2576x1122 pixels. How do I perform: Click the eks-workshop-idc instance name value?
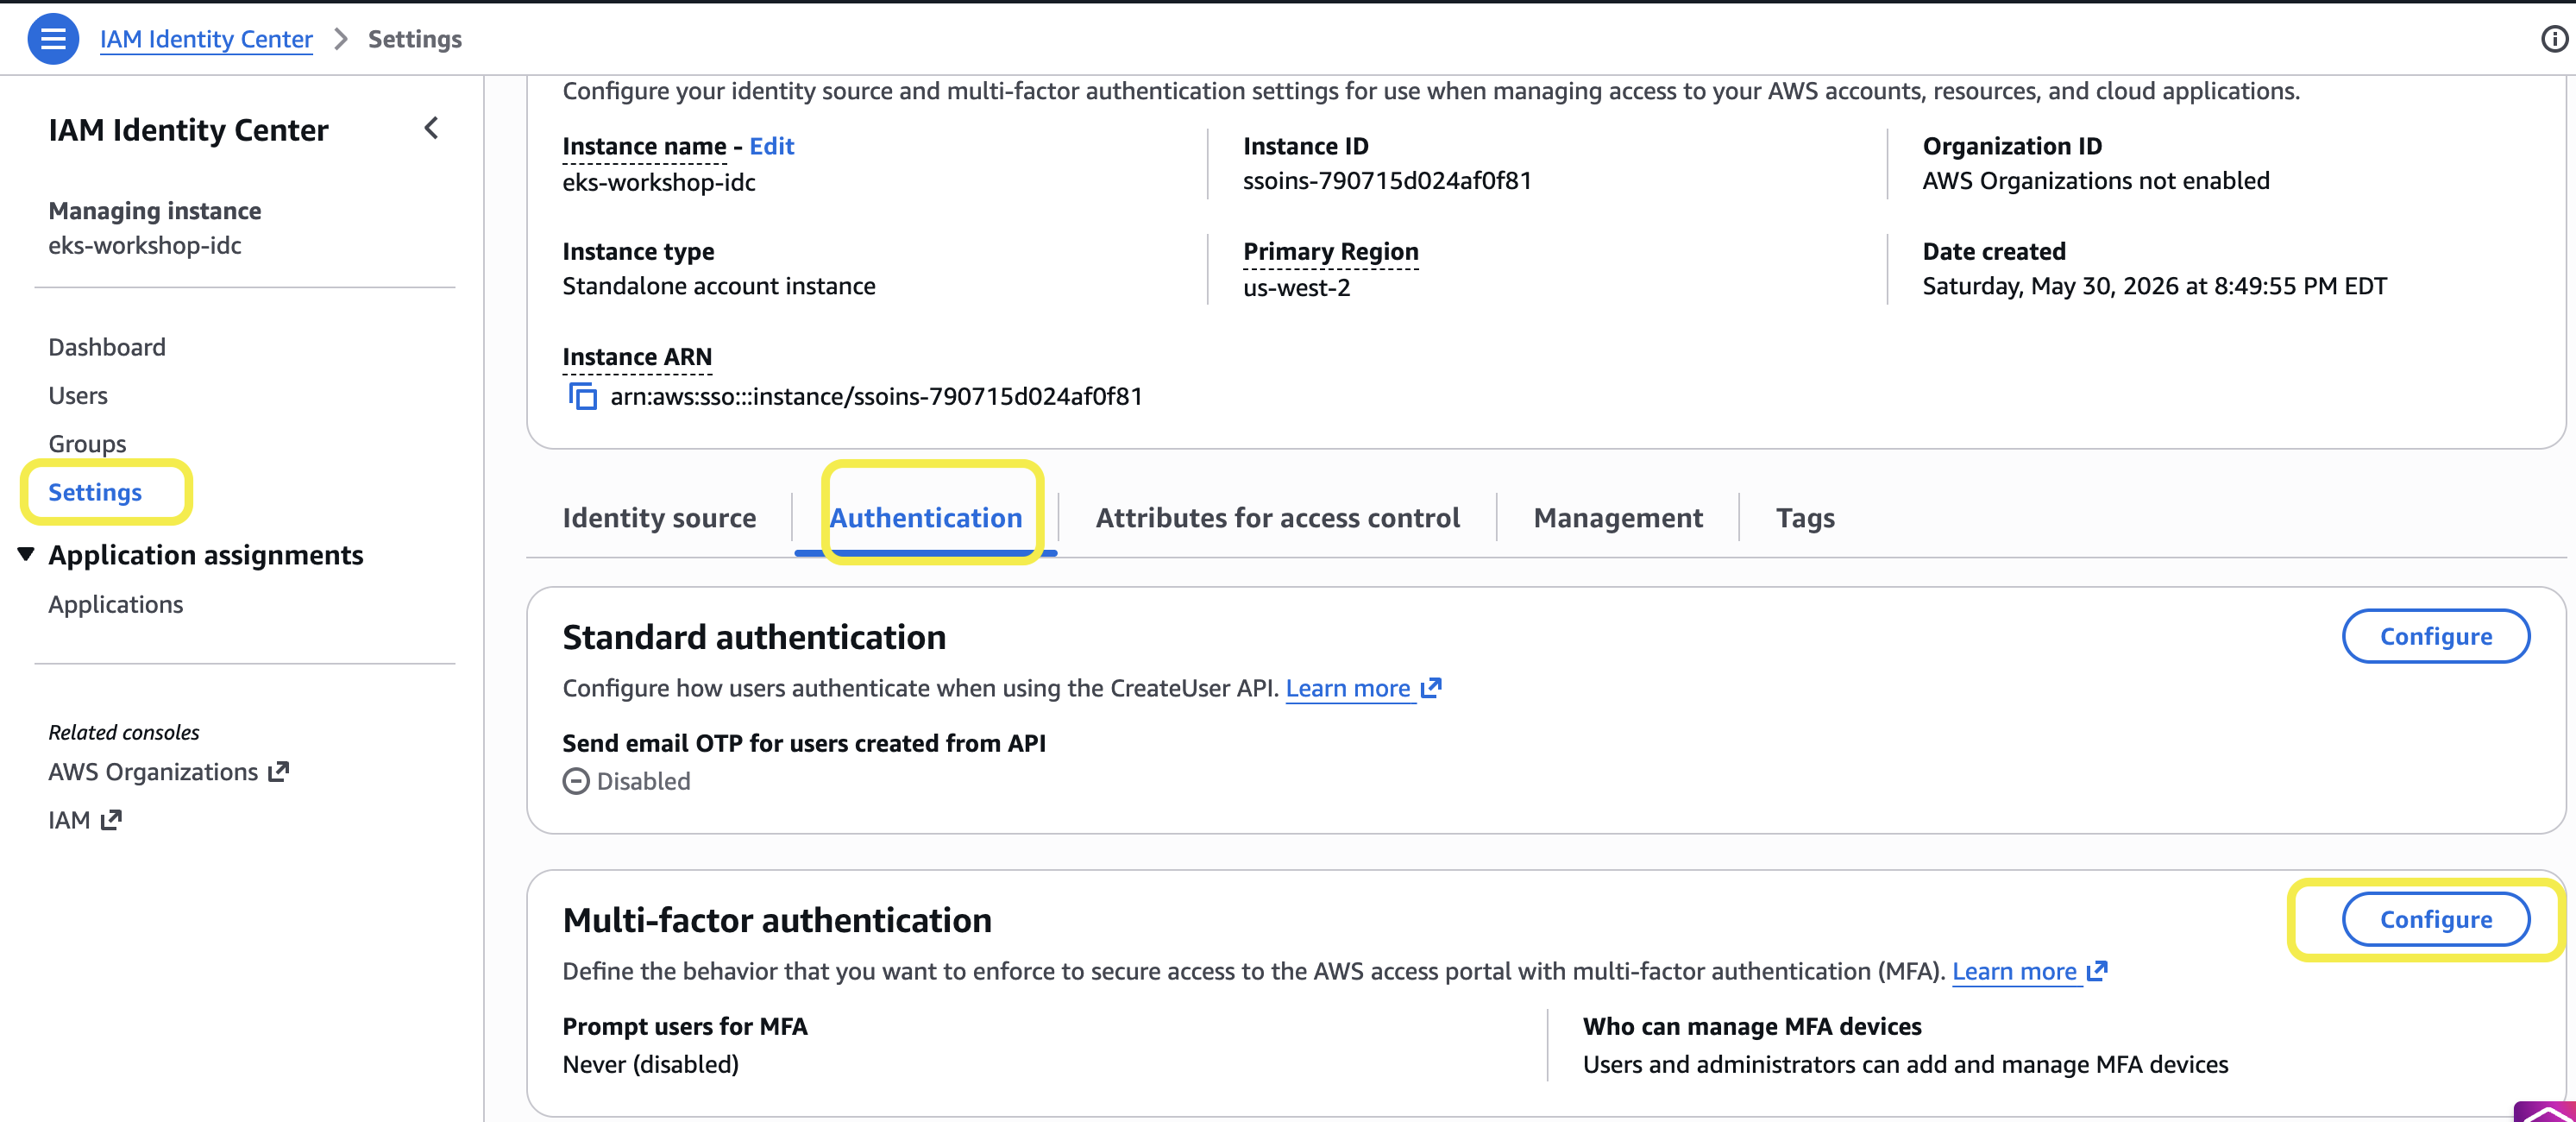click(x=659, y=182)
